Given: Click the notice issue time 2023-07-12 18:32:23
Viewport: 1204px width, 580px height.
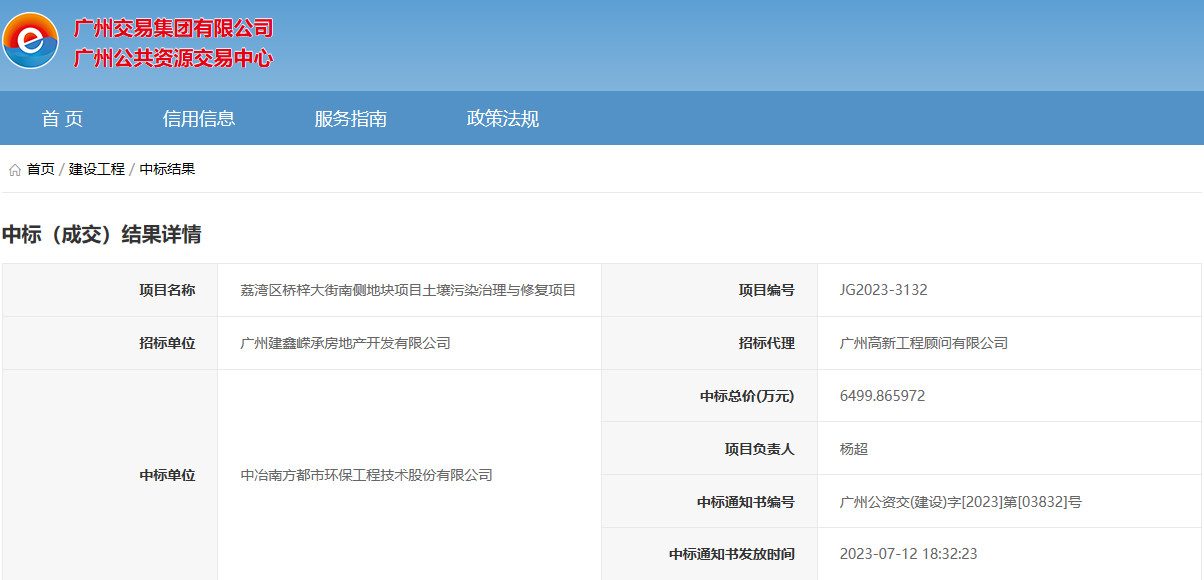Looking at the screenshot, I should pyautogui.click(x=908, y=554).
